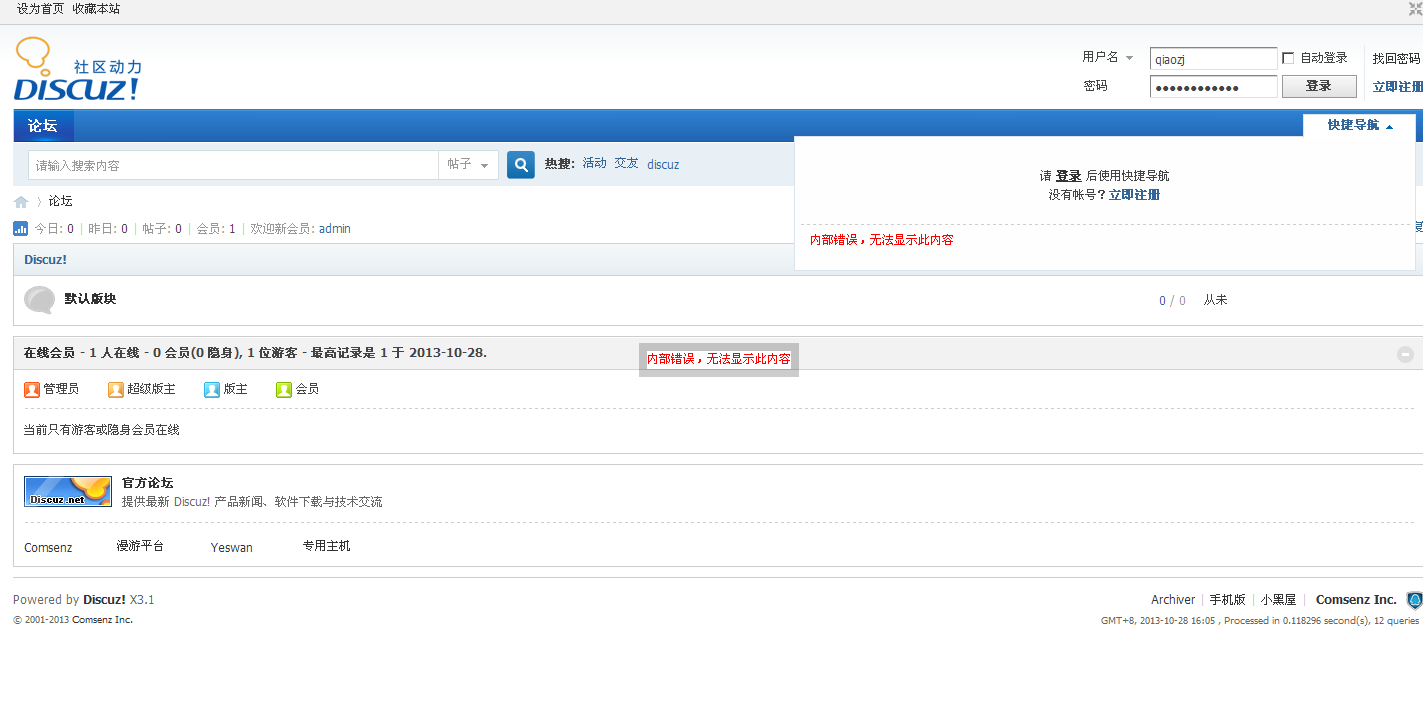This screenshot has width=1423, height=721.
Task: Click 论坛 in the breadcrumb trail
Action: [61, 202]
